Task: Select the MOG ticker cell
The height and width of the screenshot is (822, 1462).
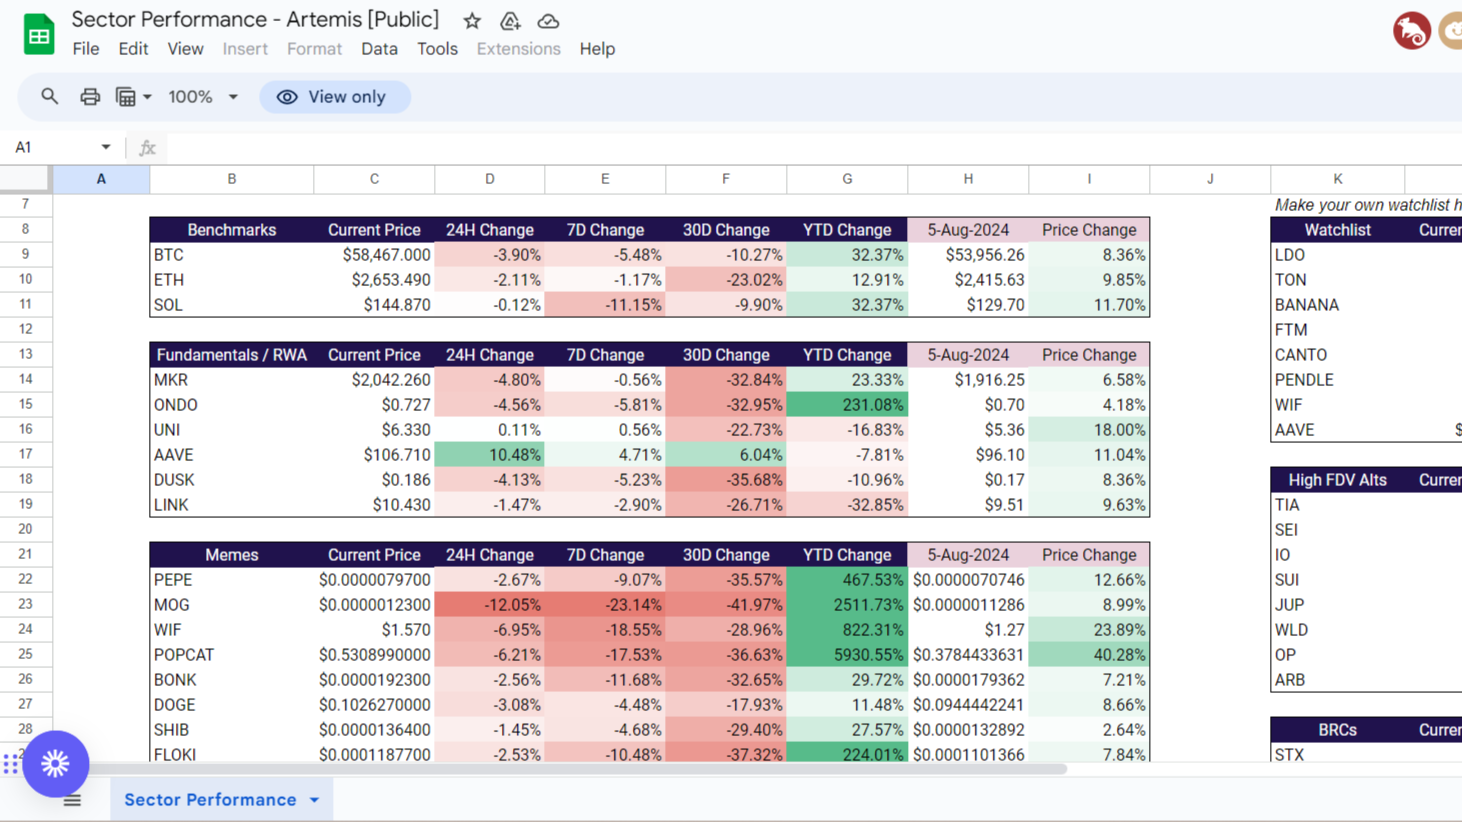Action: tap(232, 605)
